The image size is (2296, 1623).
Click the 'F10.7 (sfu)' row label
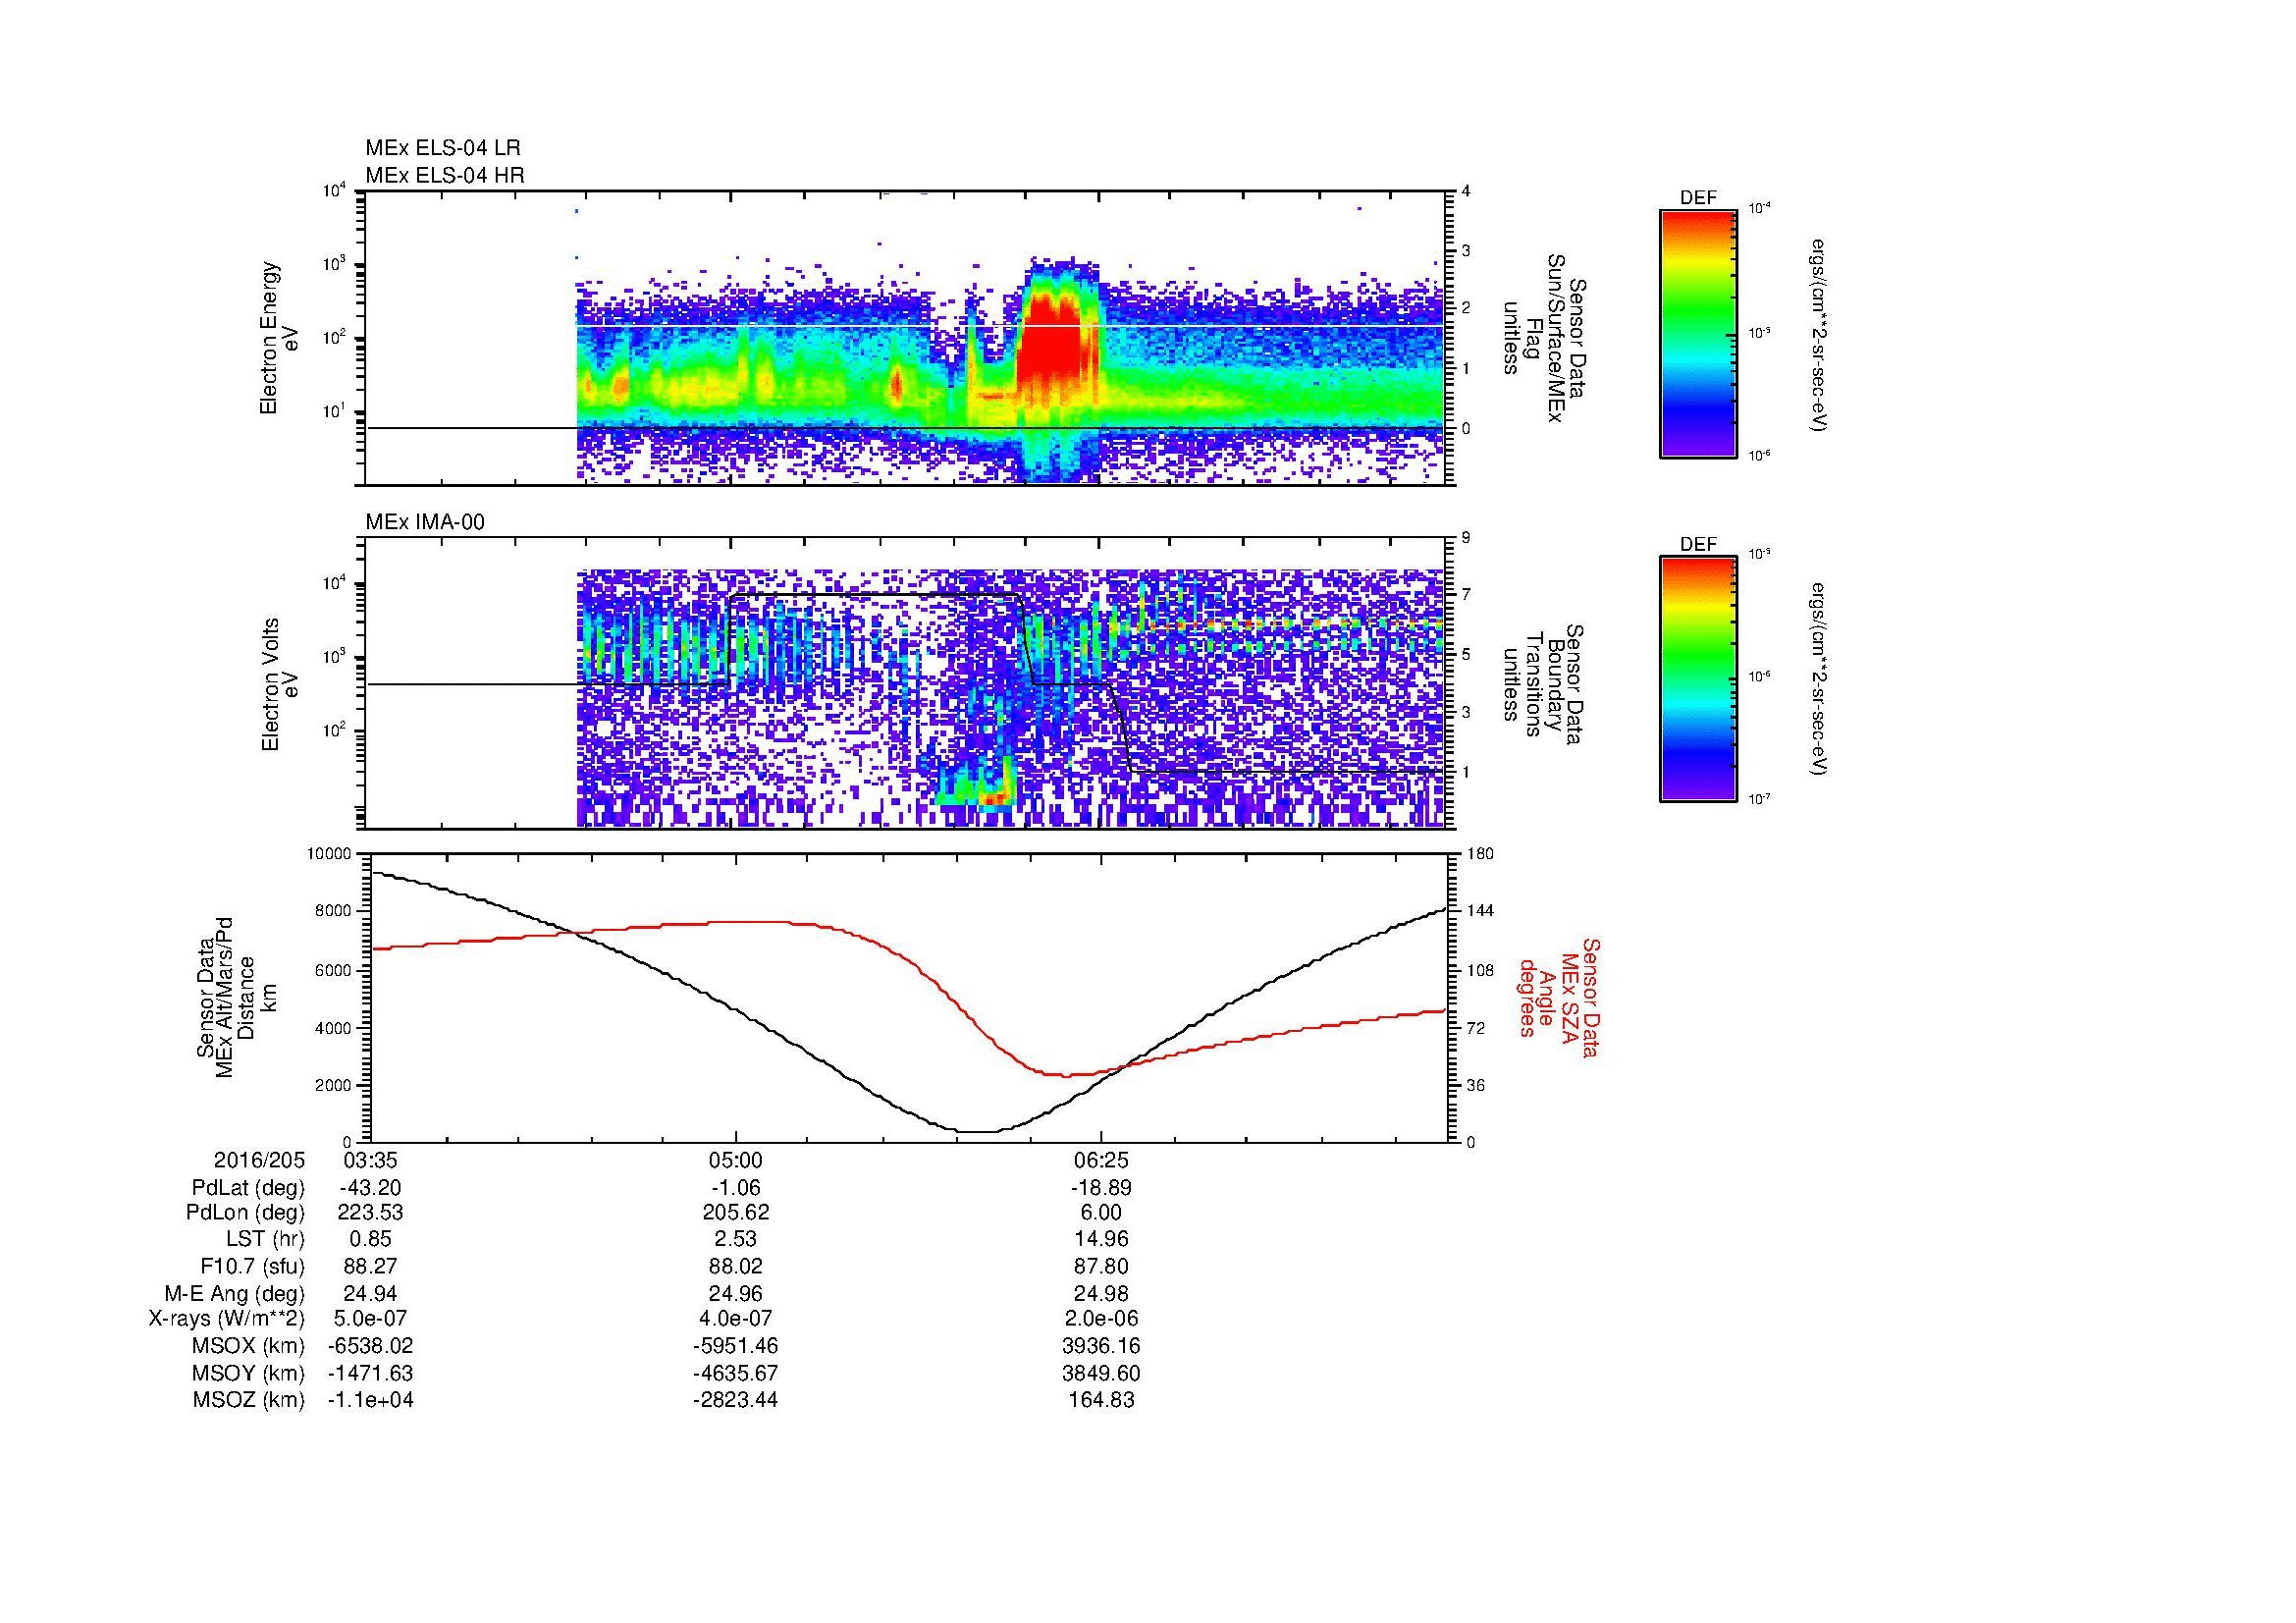click(x=252, y=1266)
